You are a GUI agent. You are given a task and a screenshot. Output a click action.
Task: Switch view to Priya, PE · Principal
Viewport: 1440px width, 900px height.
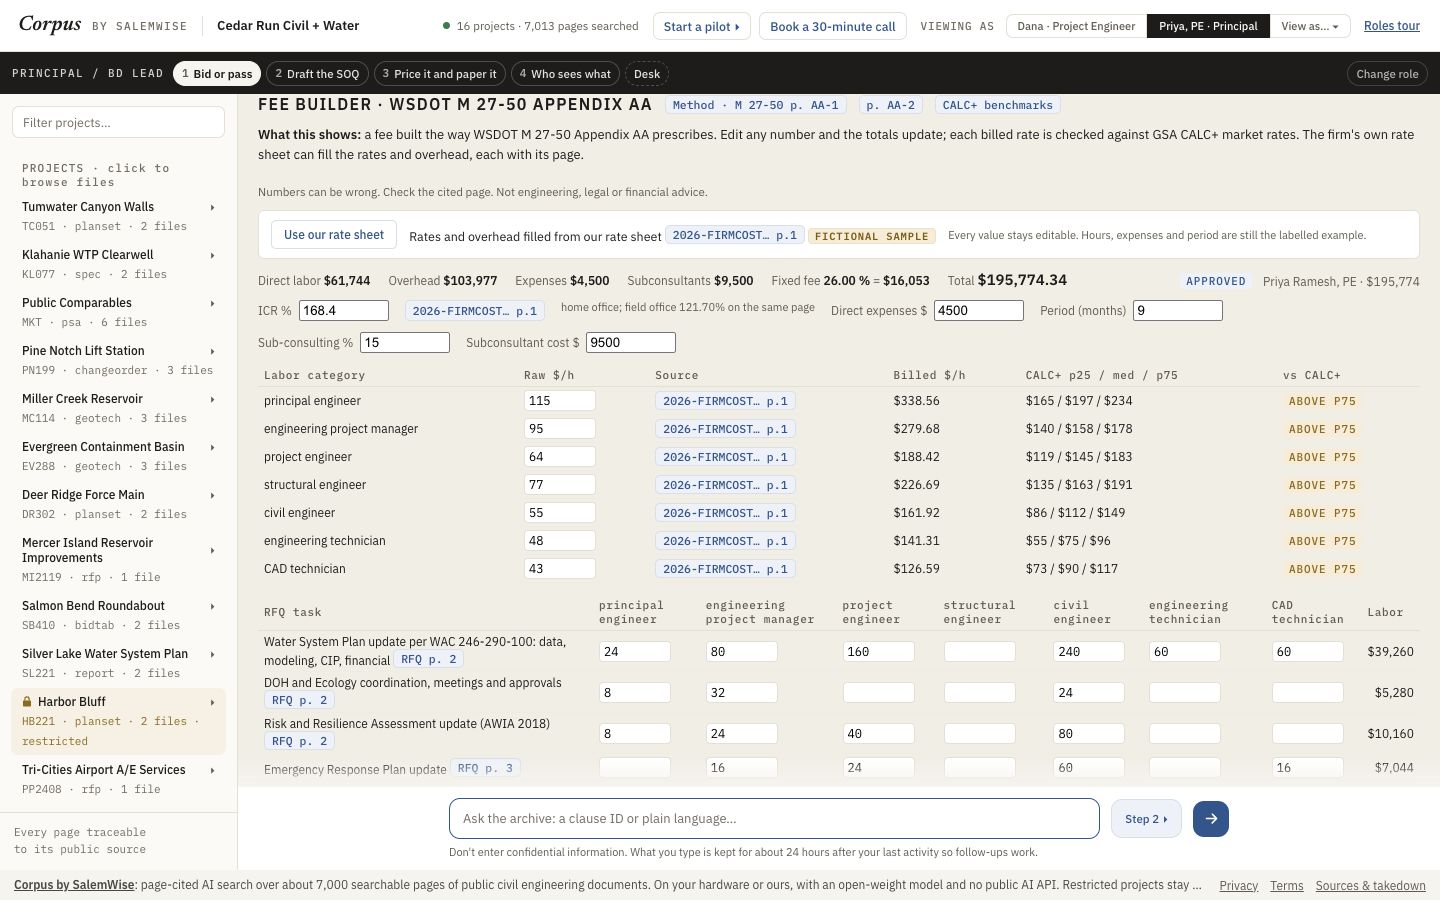point(1208,26)
